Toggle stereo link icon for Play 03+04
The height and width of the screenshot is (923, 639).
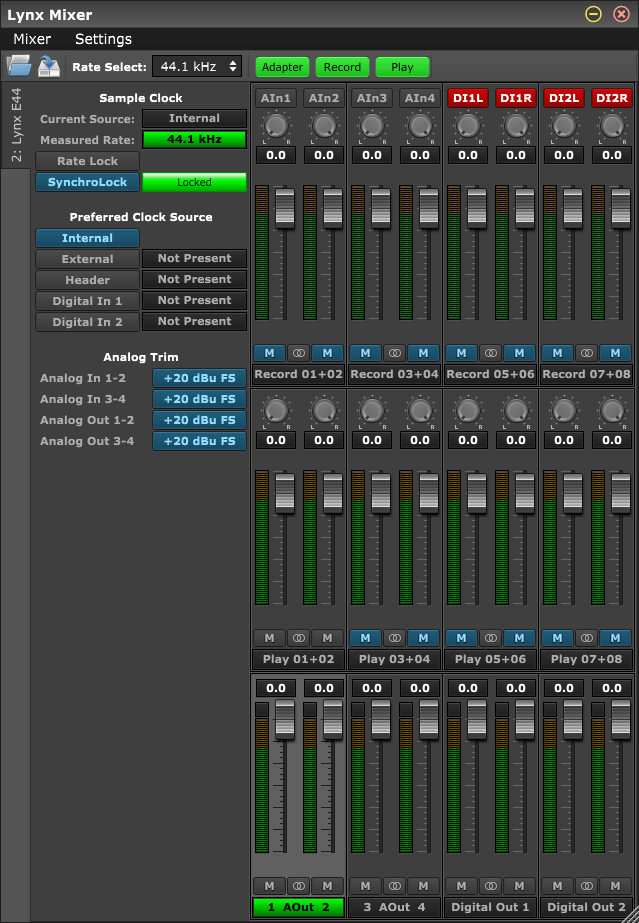(395, 638)
